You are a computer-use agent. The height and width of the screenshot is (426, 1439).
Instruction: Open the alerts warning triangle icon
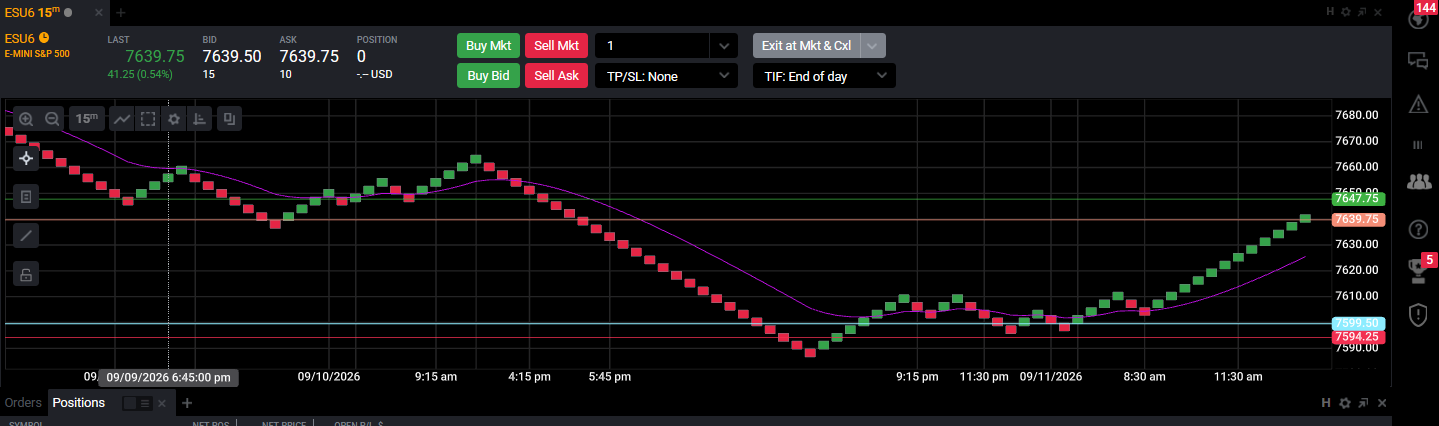[x=1417, y=104]
